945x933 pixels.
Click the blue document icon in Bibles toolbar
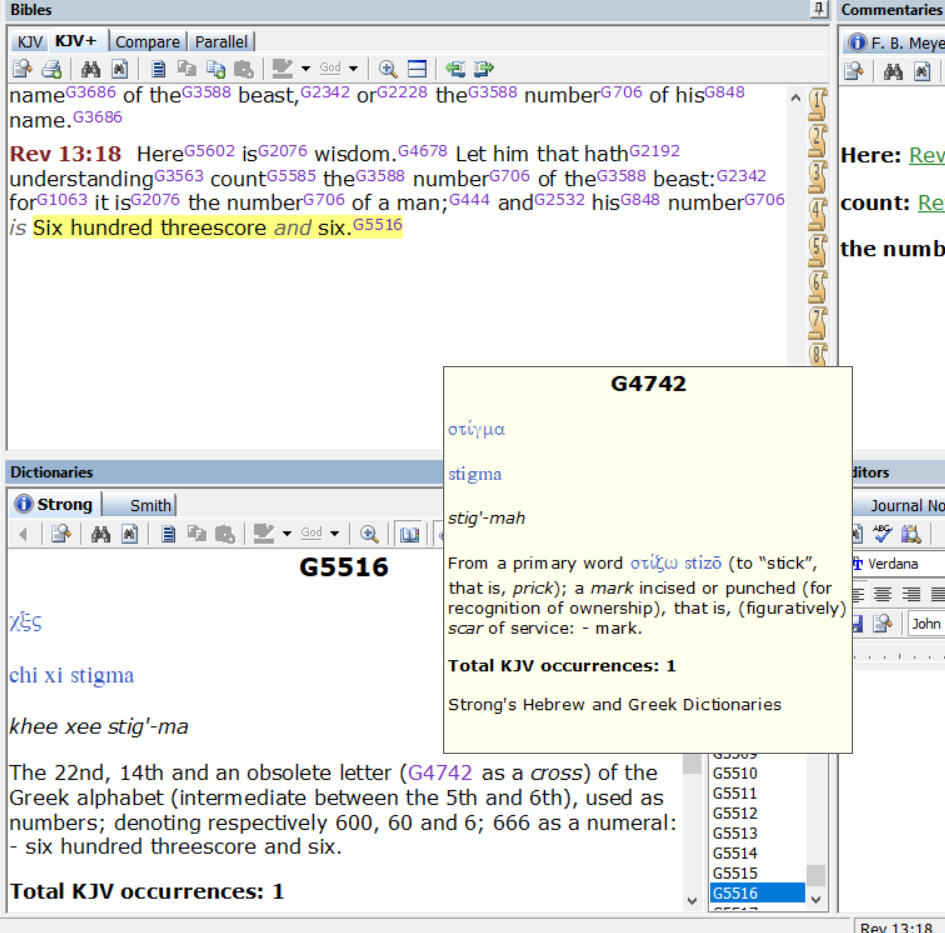coord(158,69)
